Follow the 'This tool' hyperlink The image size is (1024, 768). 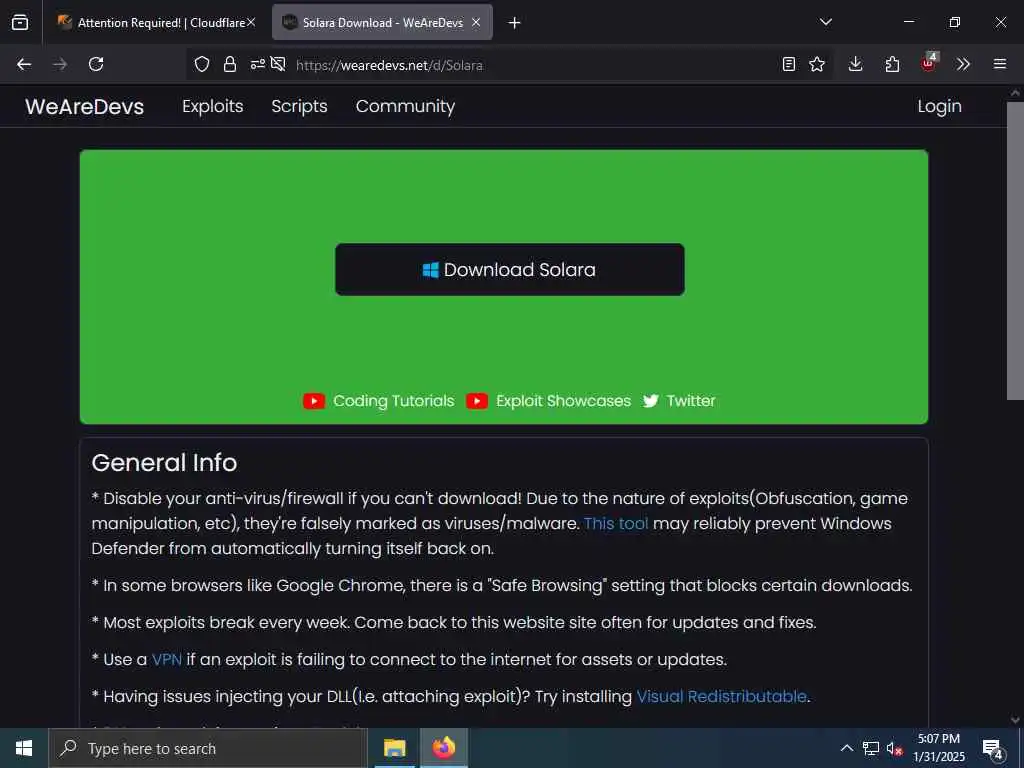(x=616, y=524)
